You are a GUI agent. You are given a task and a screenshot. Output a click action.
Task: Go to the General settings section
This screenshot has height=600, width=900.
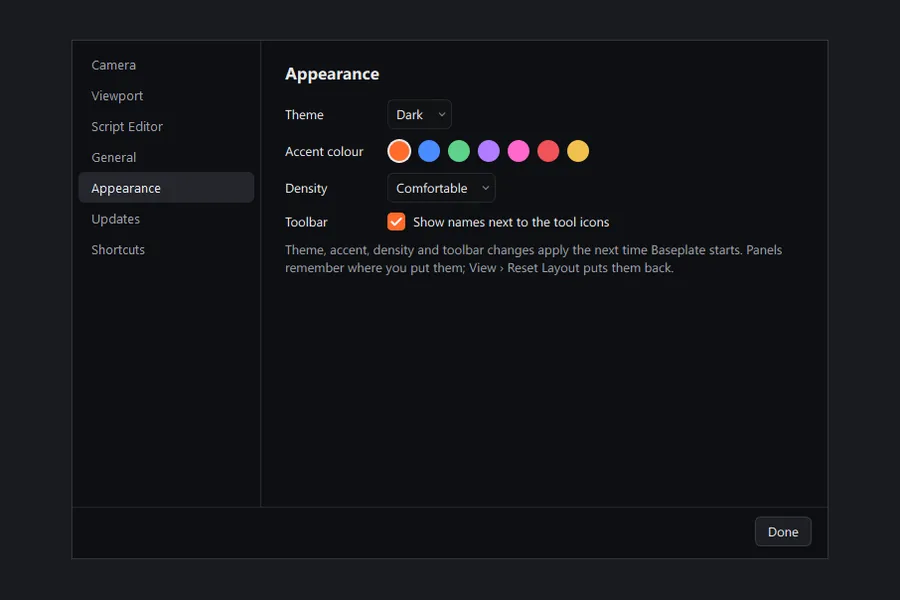[166, 157]
